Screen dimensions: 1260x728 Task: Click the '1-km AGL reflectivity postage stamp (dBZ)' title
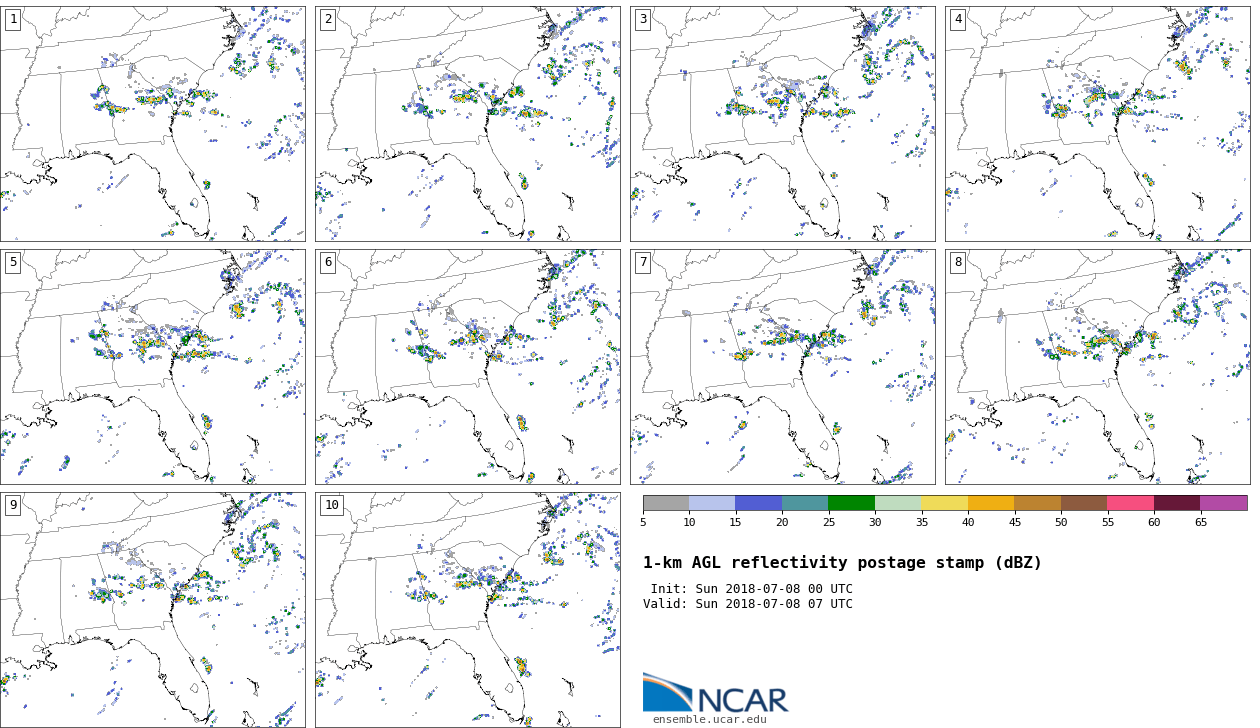tap(842, 563)
